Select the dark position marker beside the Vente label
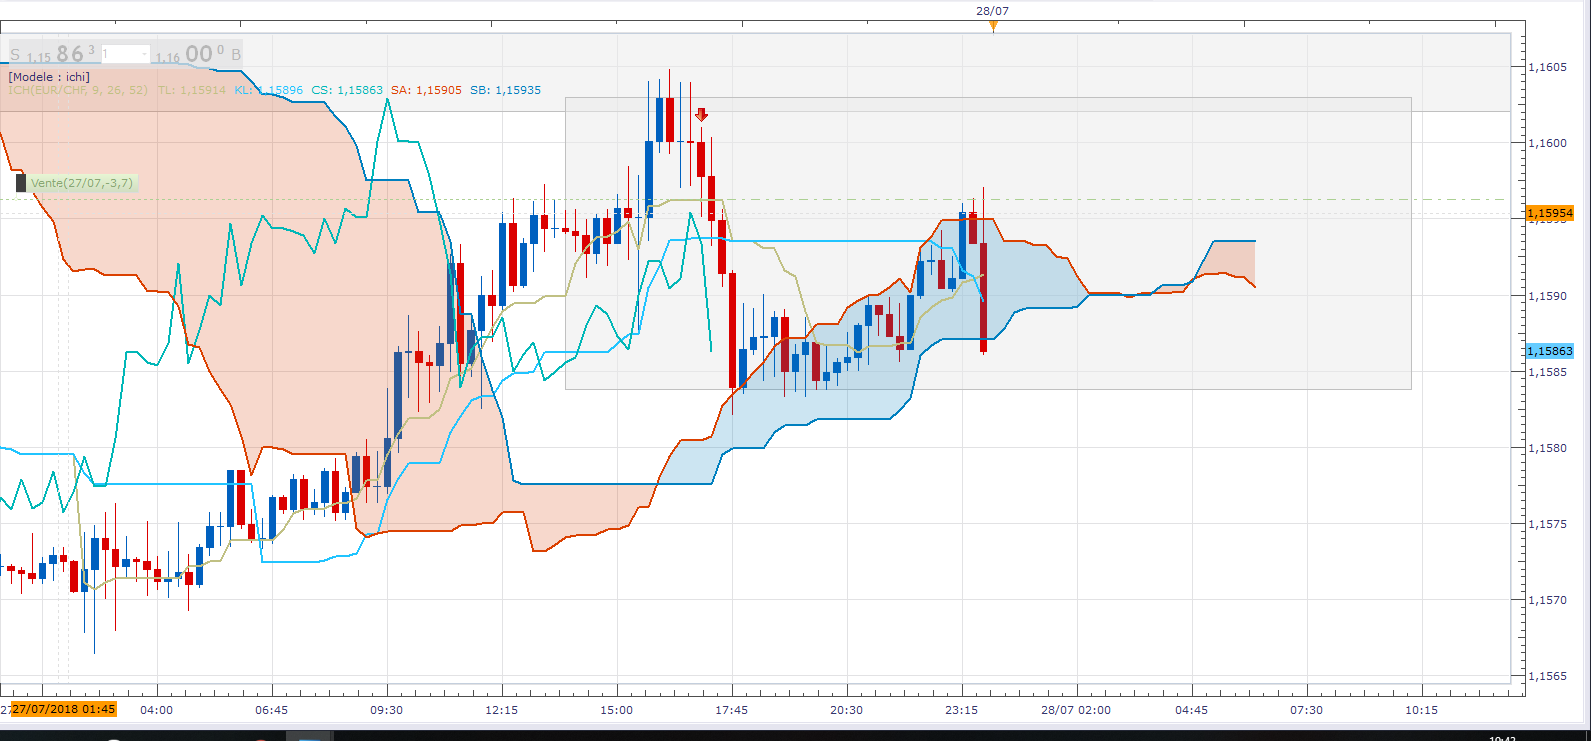This screenshot has width=1591, height=741. click(x=21, y=183)
